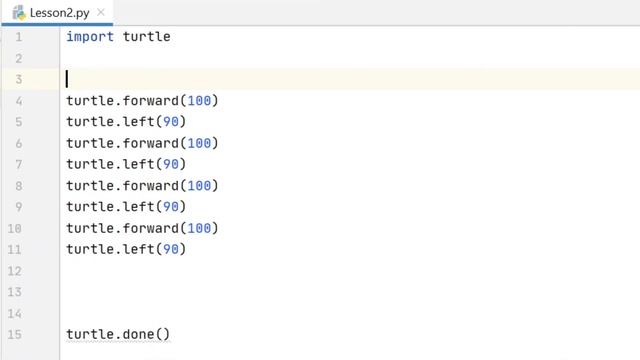Click turtle.done() on line 15
This screenshot has height=360, width=640.
tap(118, 335)
